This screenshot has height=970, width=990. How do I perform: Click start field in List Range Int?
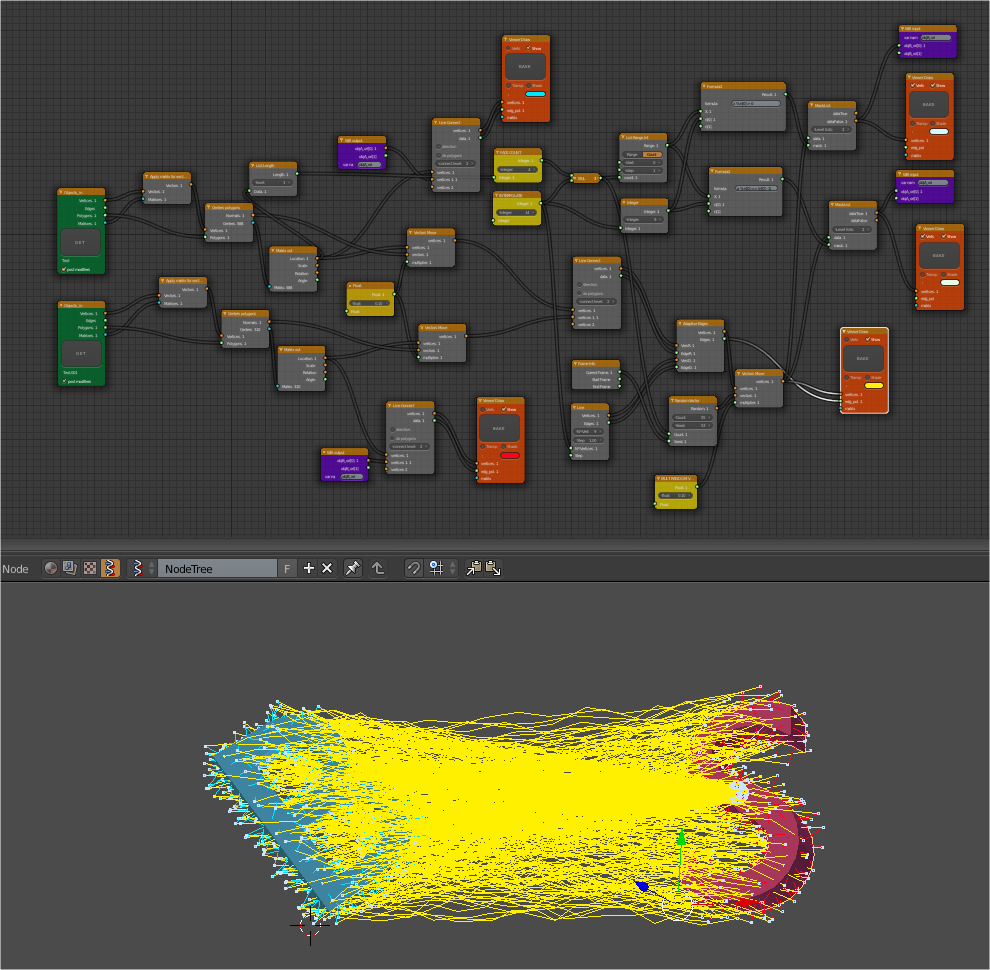(643, 162)
